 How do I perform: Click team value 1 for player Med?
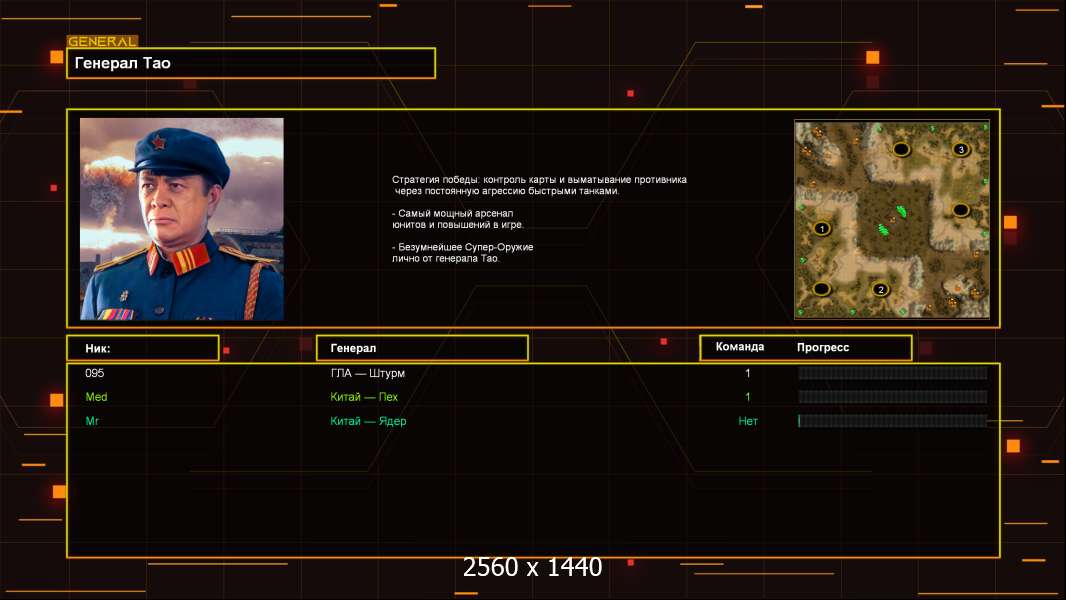tap(748, 397)
